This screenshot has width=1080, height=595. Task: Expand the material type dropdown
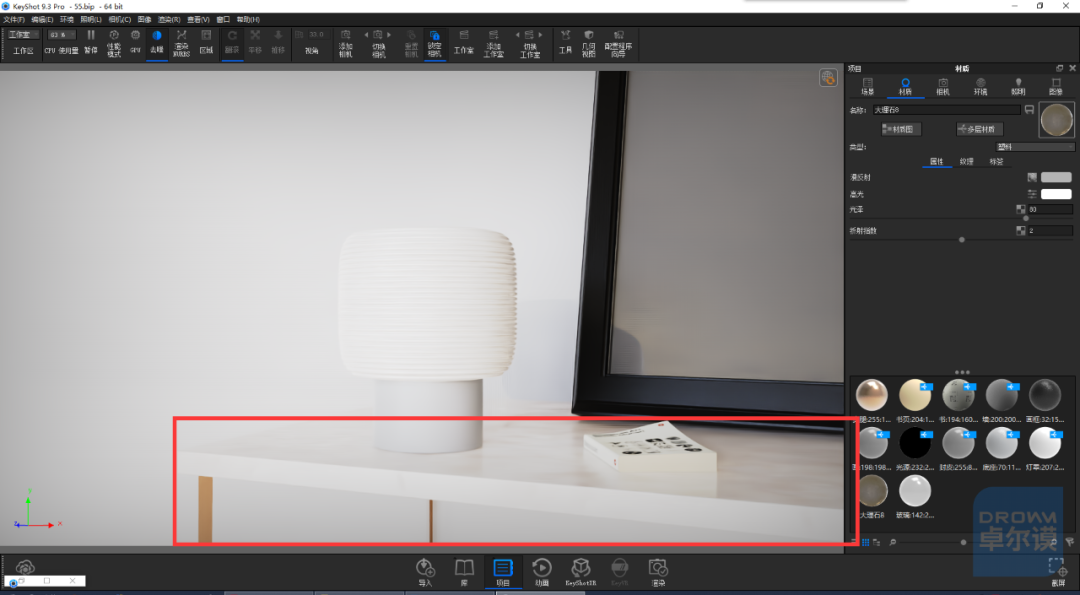(1035, 147)
